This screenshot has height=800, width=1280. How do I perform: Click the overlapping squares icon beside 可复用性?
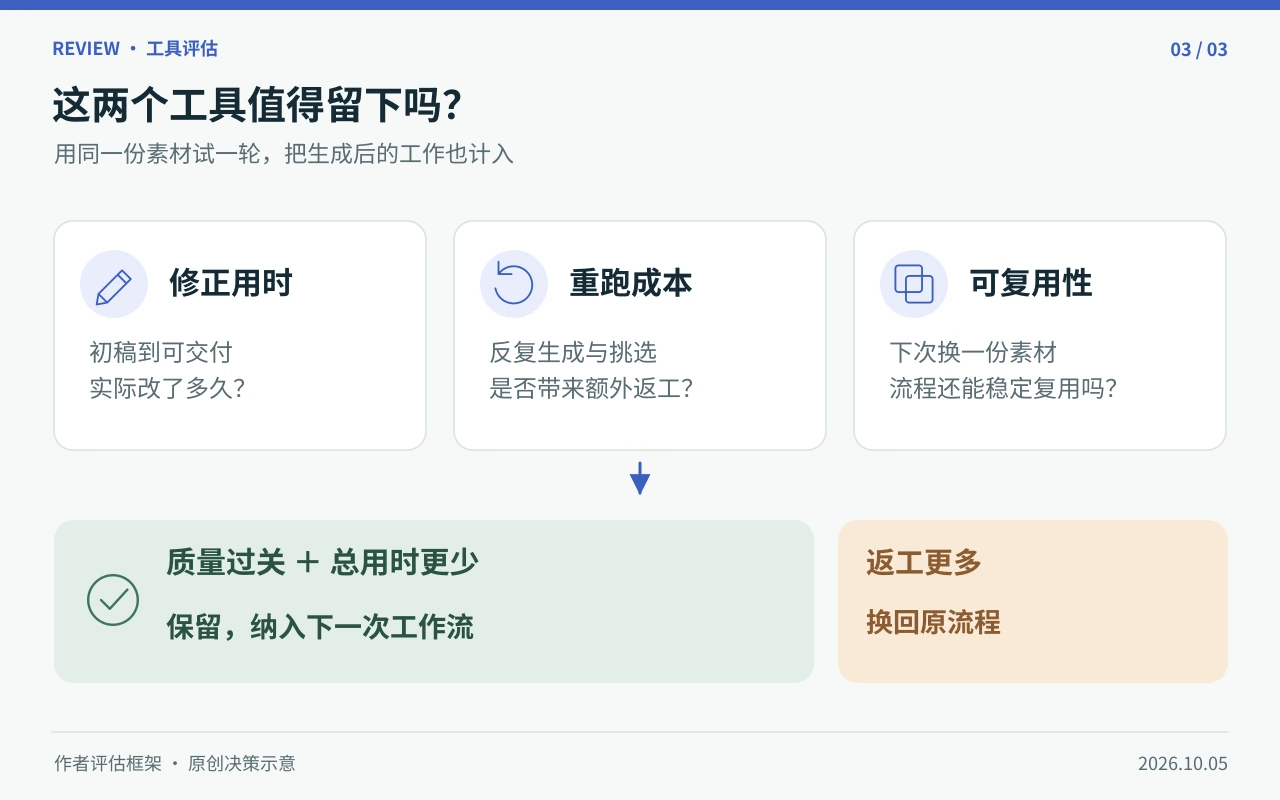(914, 284)
